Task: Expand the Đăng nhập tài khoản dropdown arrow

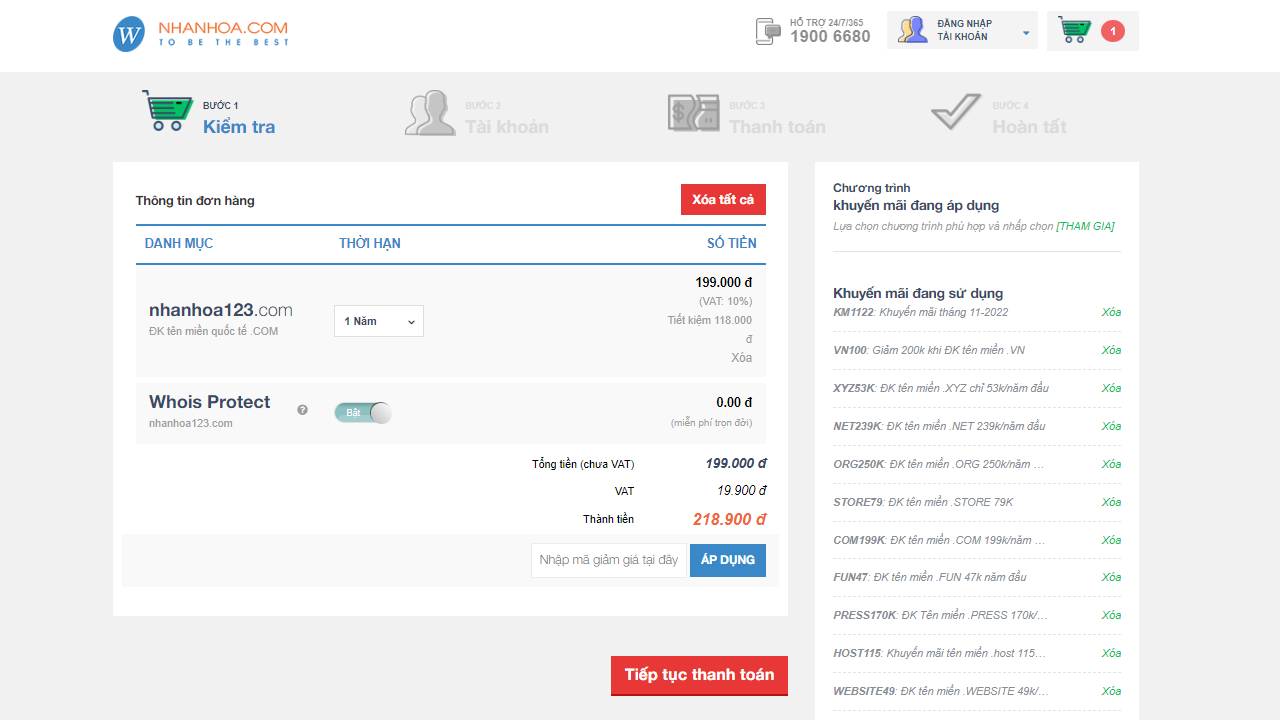Action: (x=1026, y=33)
